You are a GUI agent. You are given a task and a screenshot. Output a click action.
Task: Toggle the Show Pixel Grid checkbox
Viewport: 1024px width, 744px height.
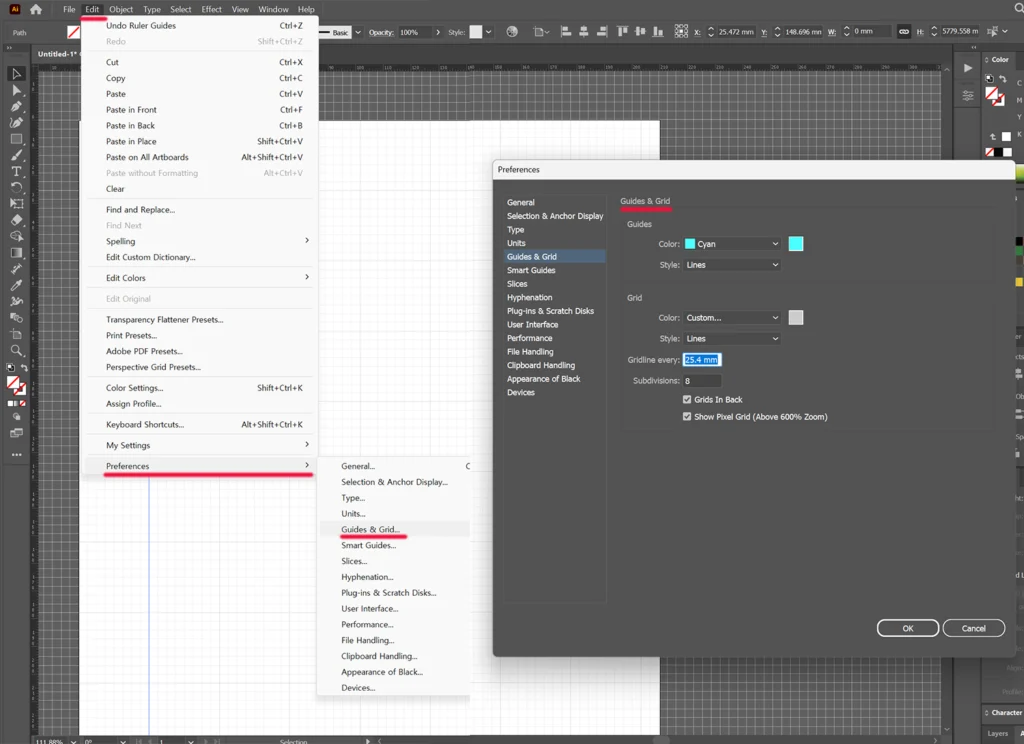[x=687, y=416]
